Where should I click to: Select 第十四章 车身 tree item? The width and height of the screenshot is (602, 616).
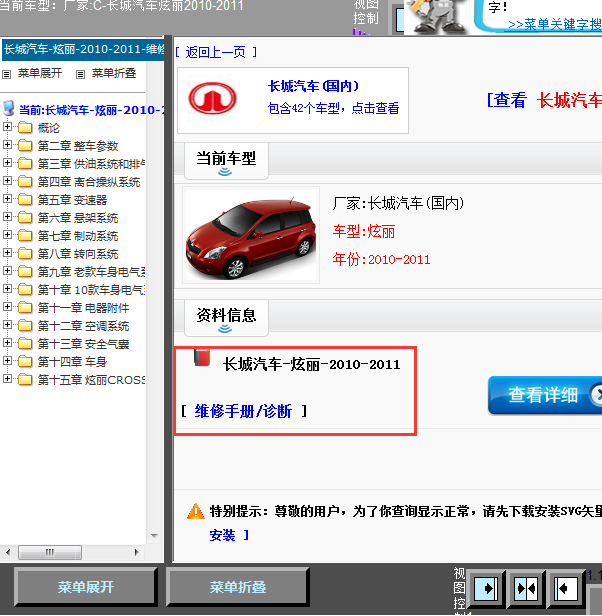pyautogui.click(x=72, y=362)
